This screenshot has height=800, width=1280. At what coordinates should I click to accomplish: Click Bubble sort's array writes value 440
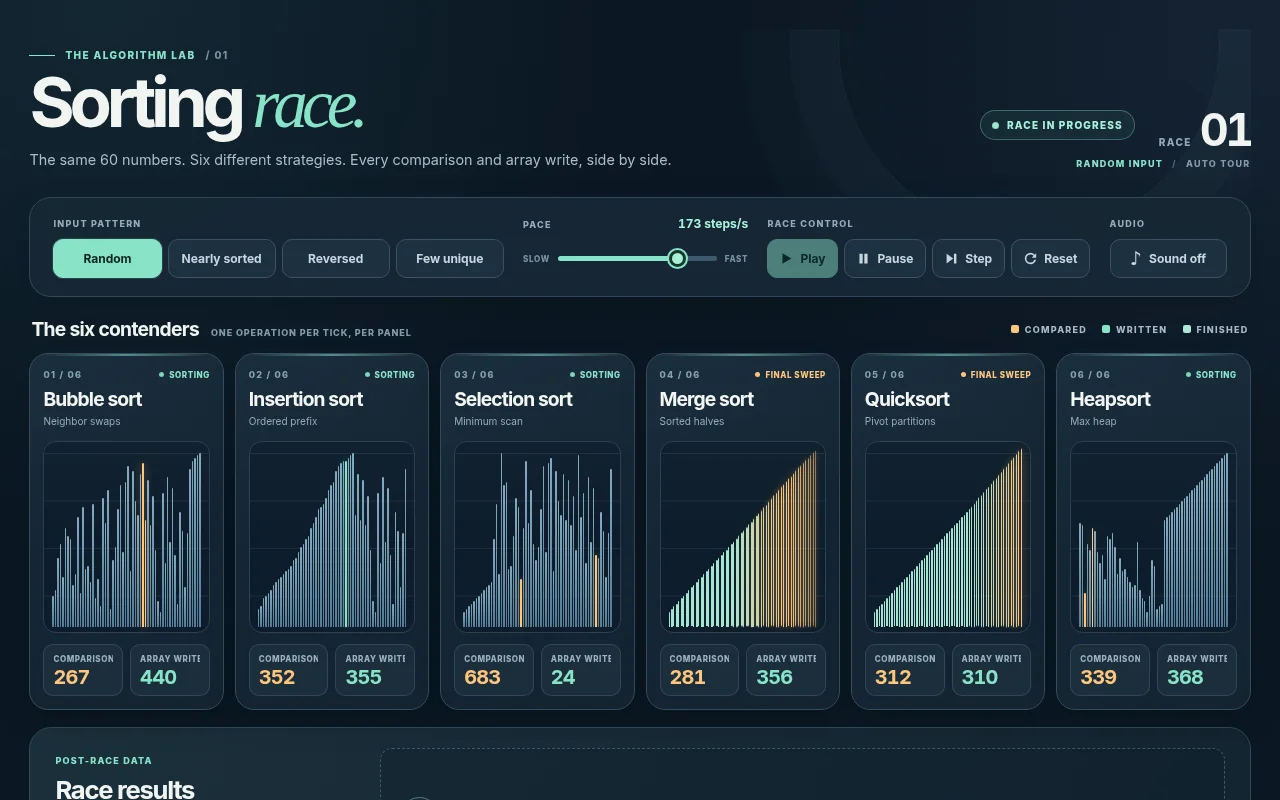158,677
